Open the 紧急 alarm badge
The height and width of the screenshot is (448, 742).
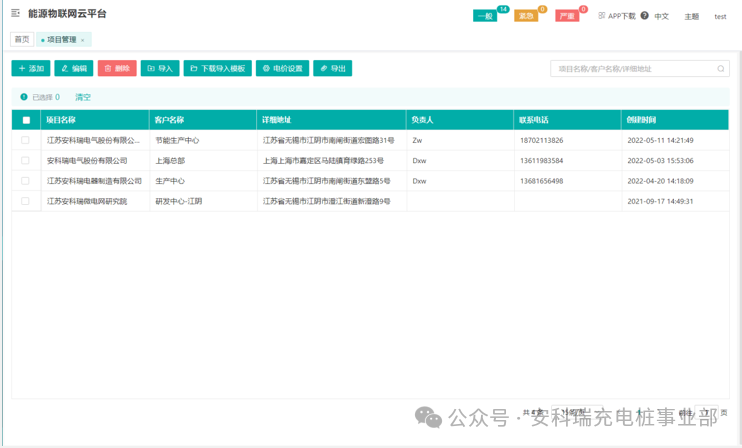tap(526, 16)
